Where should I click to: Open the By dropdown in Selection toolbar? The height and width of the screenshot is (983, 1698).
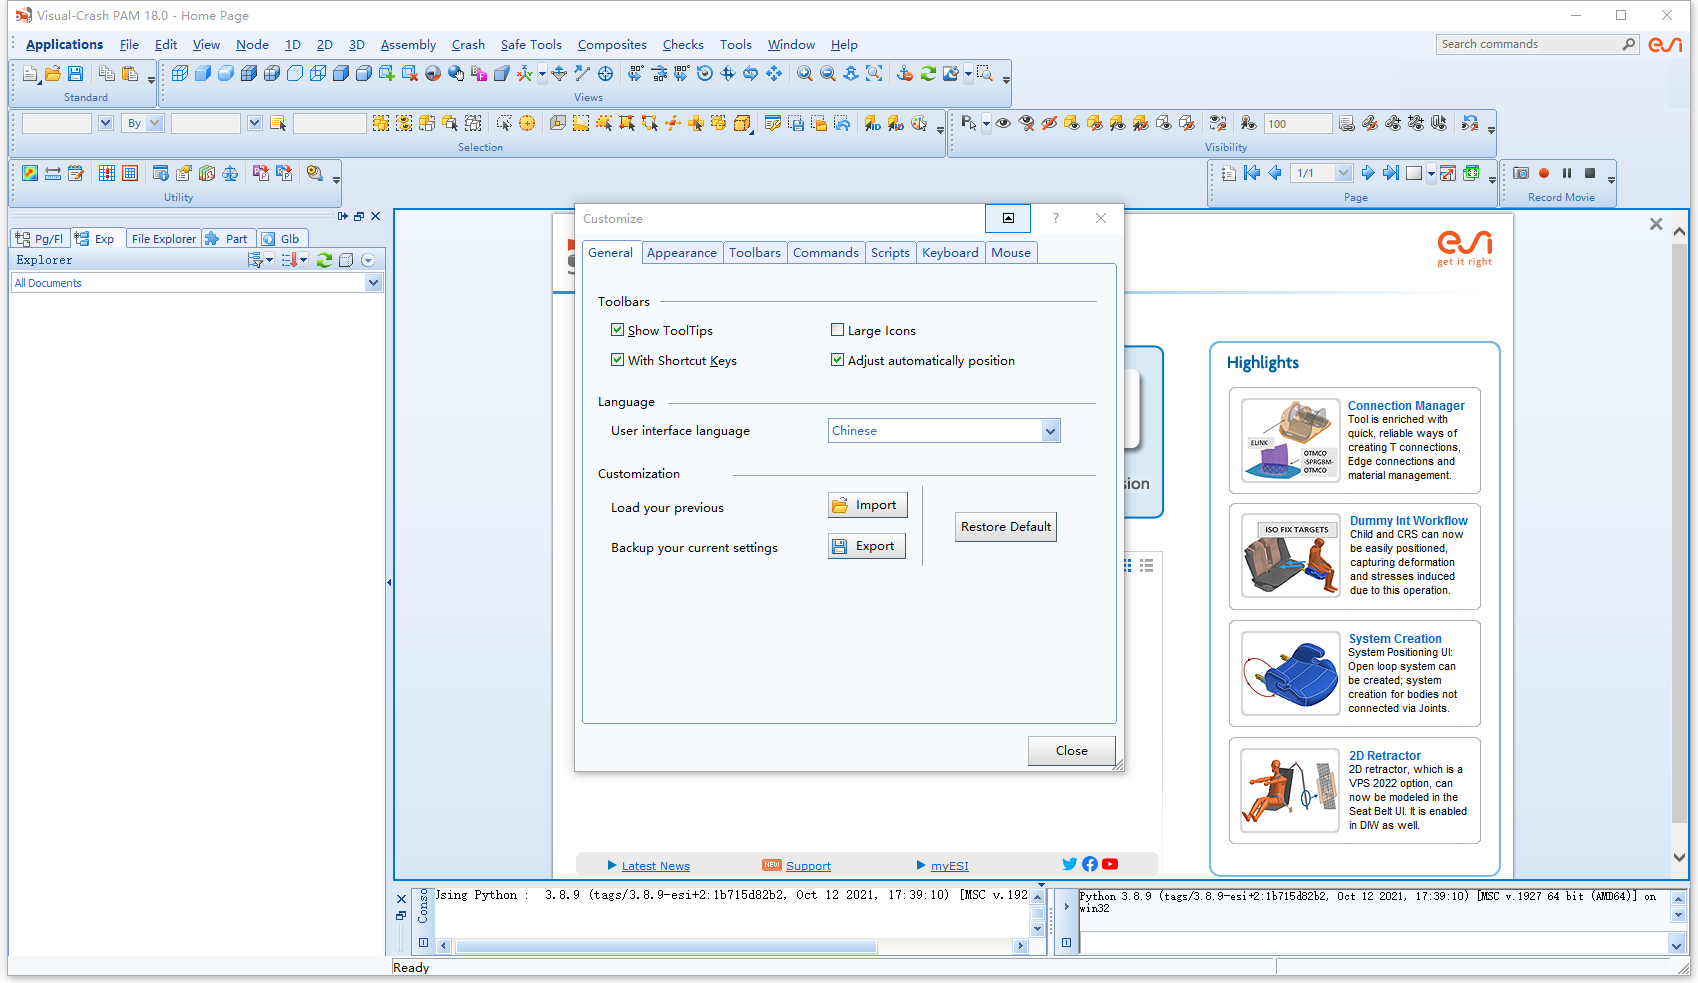tap(155, 123)
